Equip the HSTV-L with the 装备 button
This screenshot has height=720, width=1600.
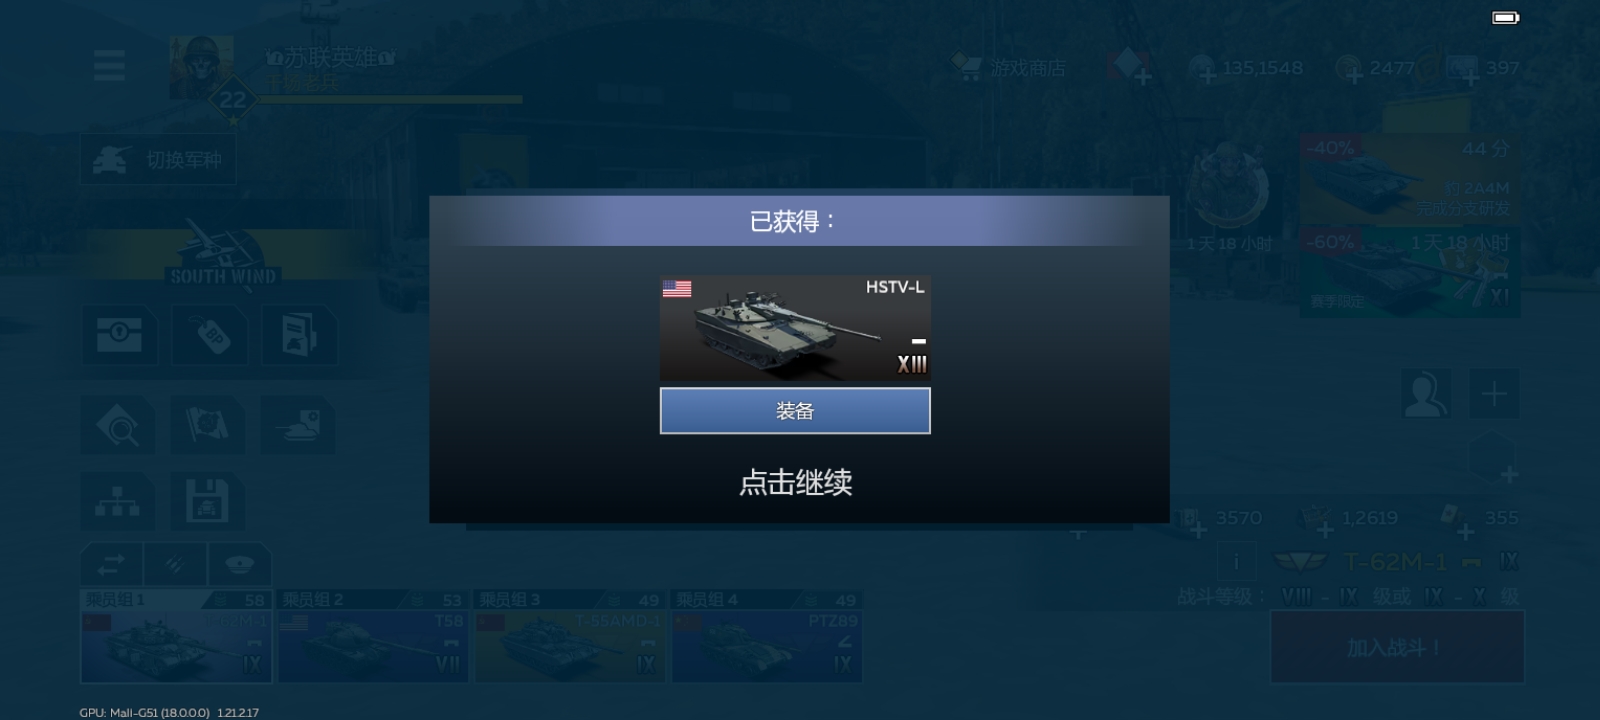795,411
